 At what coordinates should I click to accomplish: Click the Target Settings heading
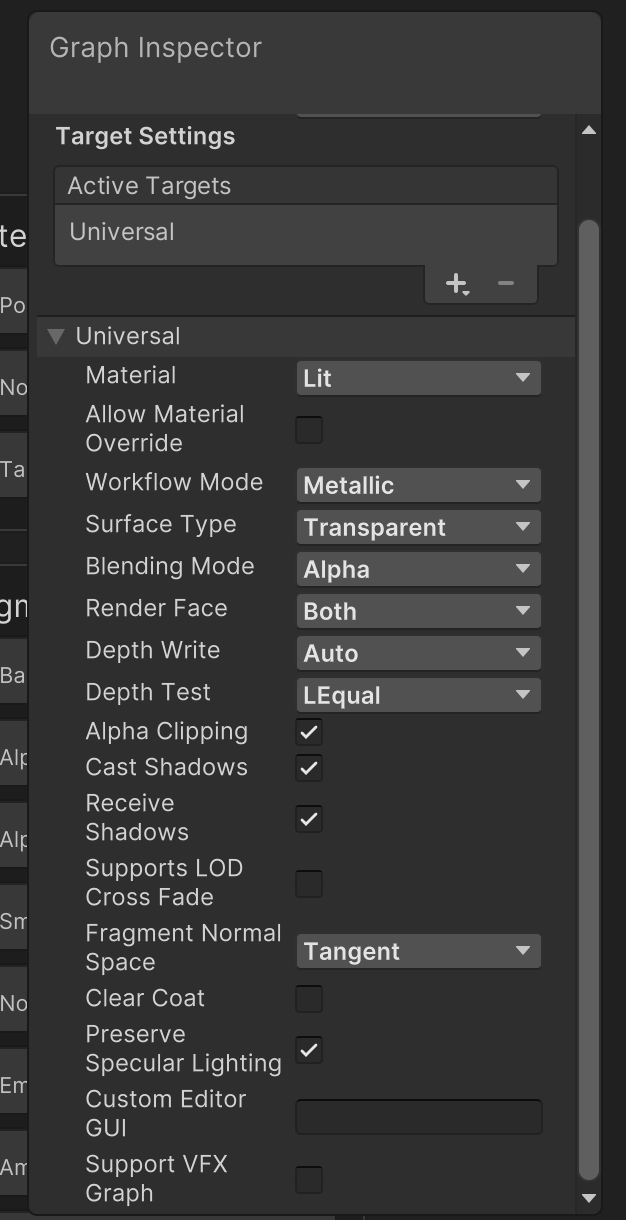click(145, 137)
